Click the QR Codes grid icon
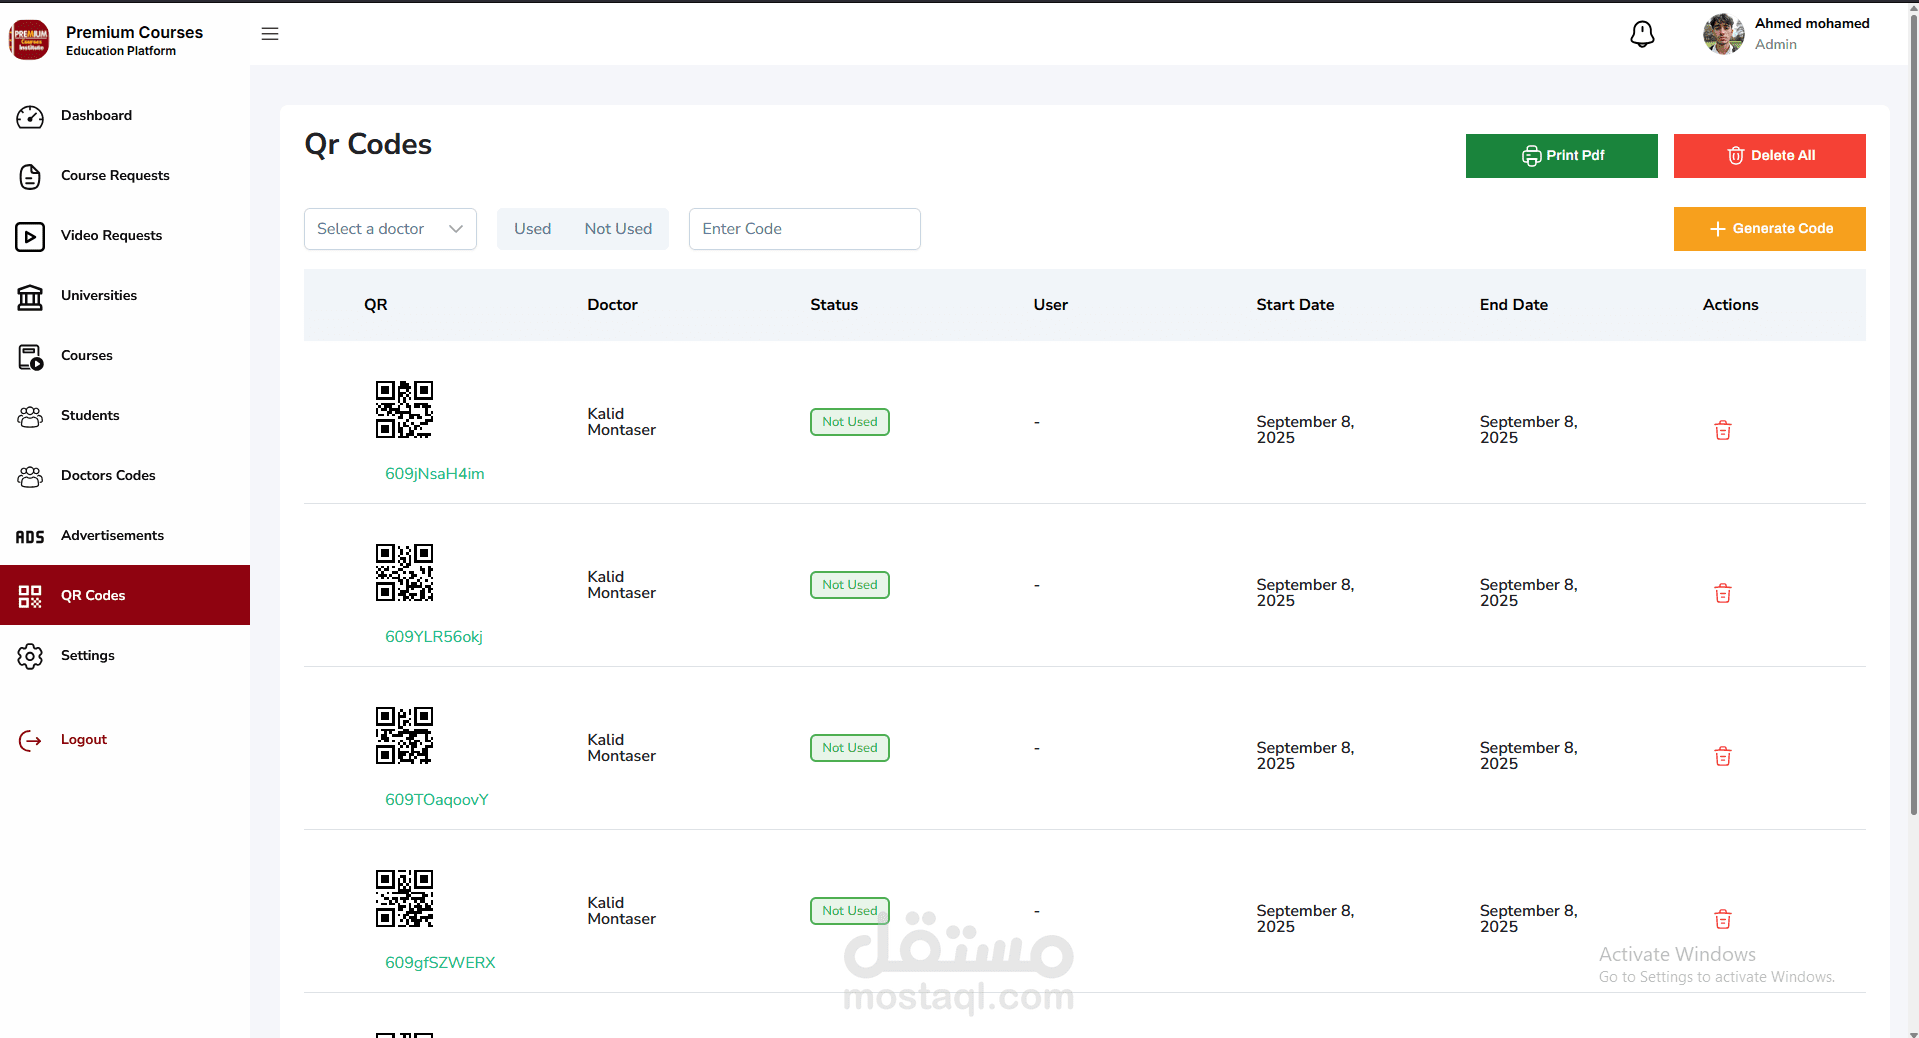This screenshot has height=1038, width=1919. (30, 597)
